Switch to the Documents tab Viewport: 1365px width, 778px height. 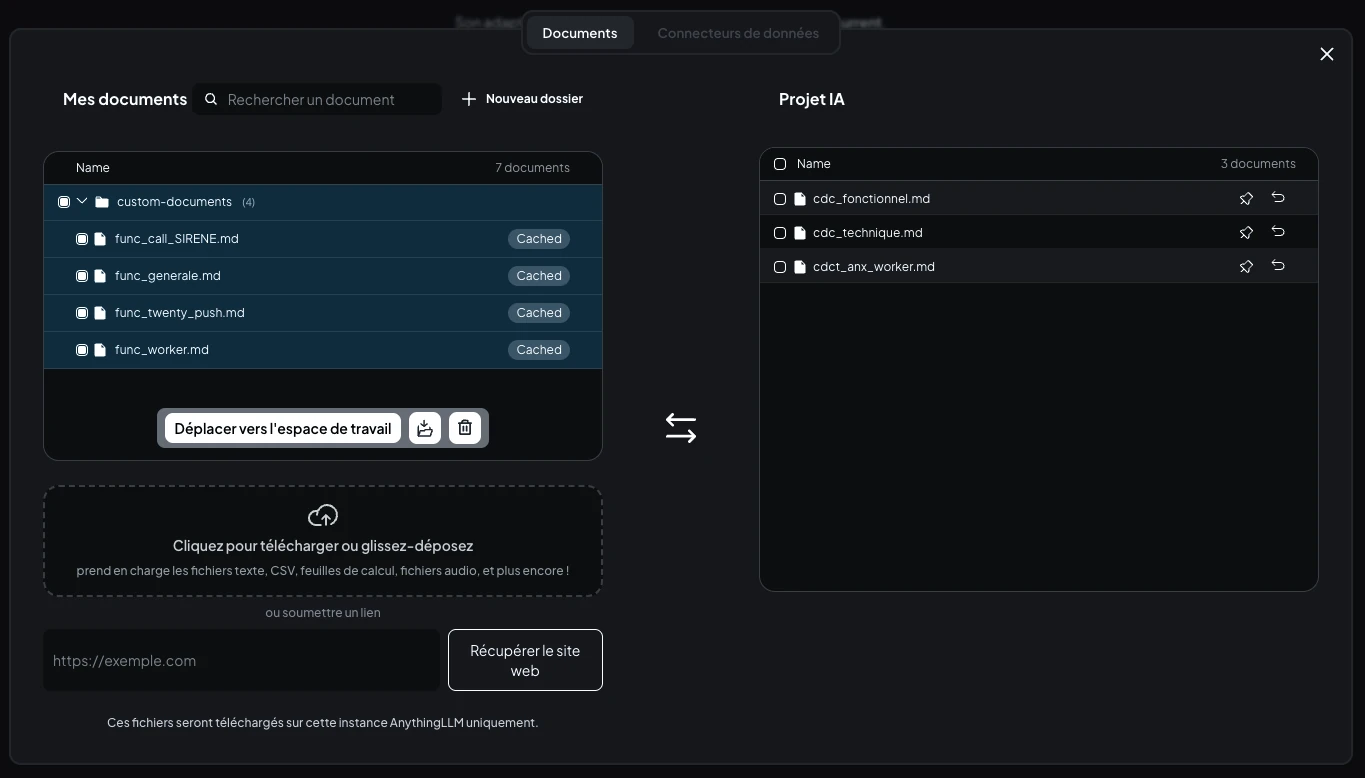(580, 33)
